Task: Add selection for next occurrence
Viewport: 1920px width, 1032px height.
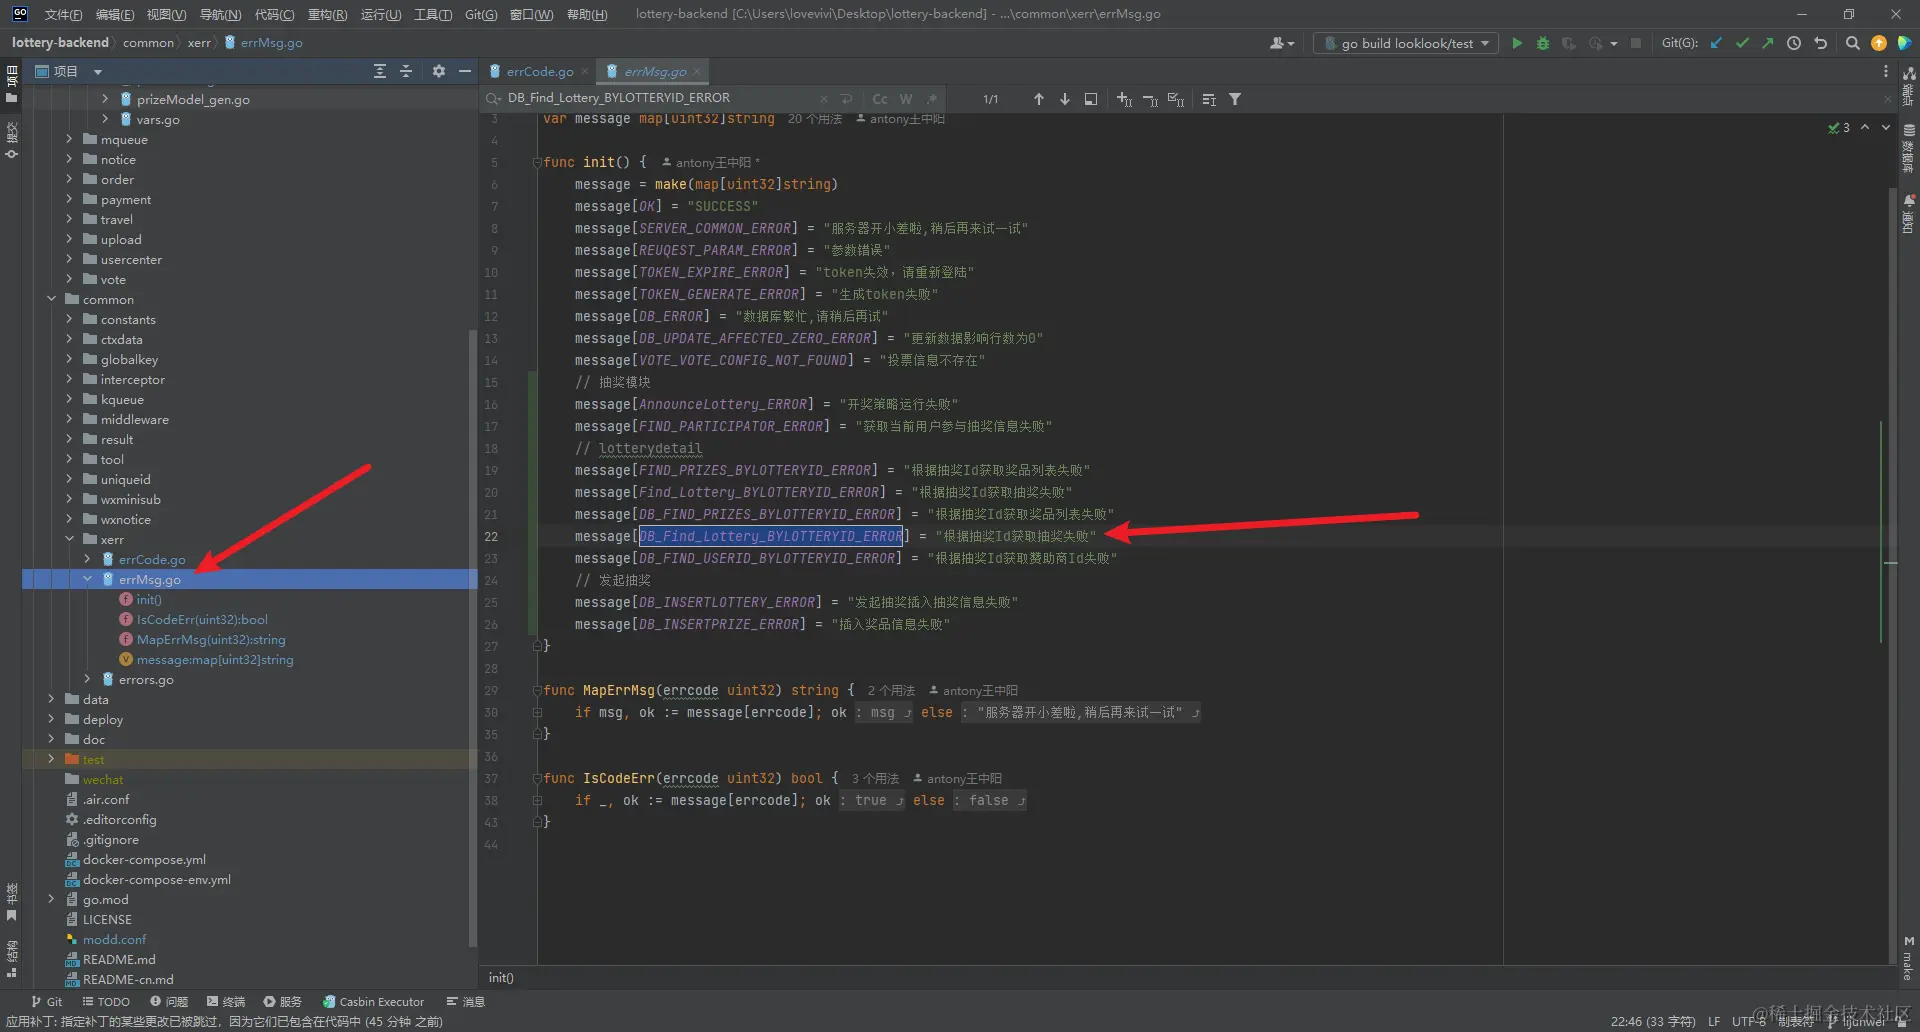Action: click(x=1124, y=99)
